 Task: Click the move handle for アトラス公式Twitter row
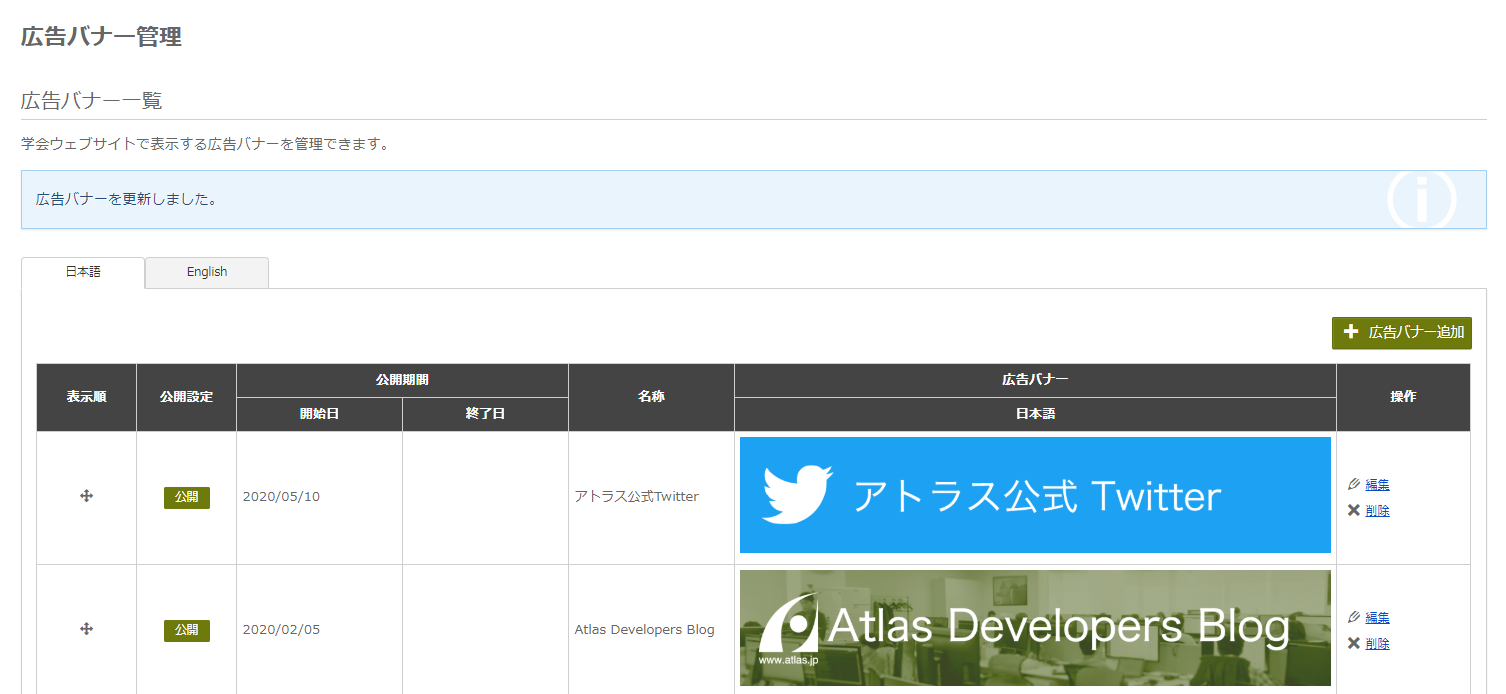click(86, 496)
